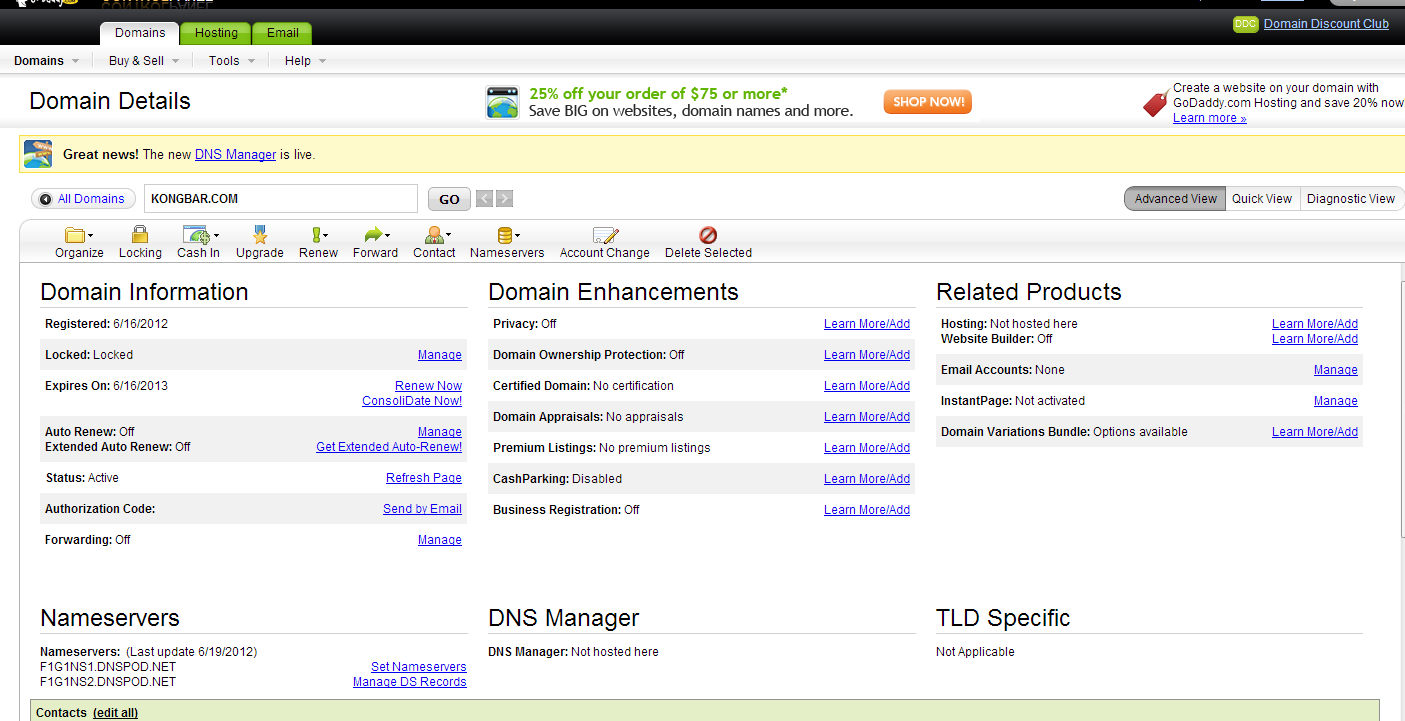The height and width of the screenshot is (721, 1405).
Task: Click the red price tag icon
Action: pyautogui.click(x=1156, y=102)
